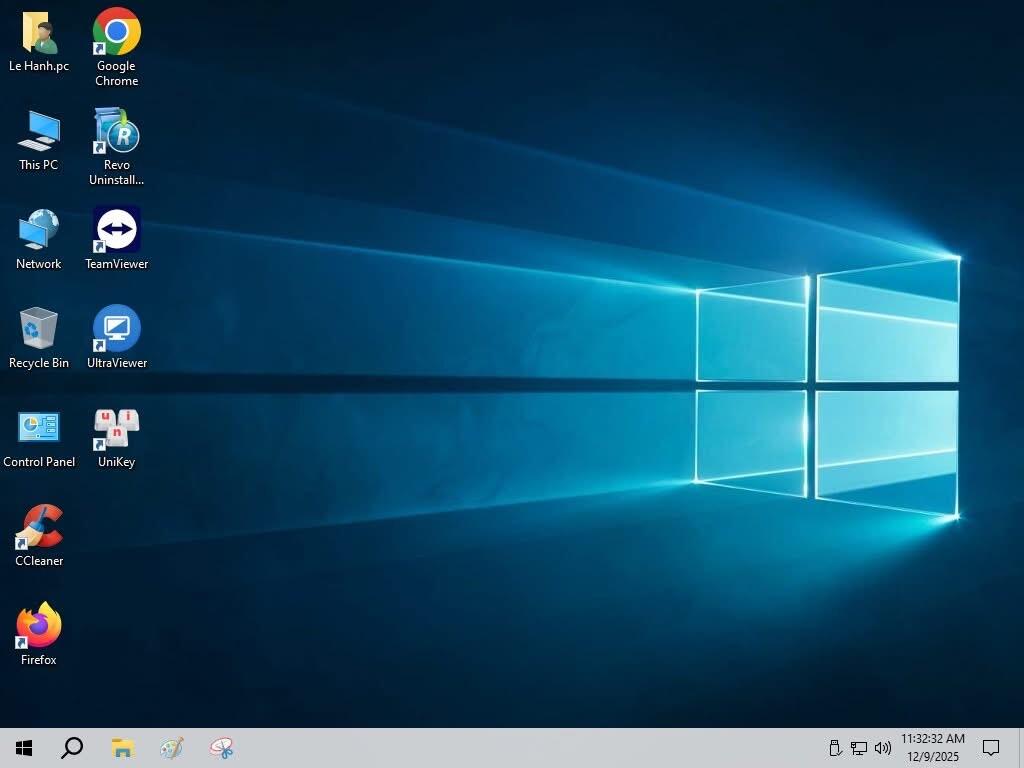This screenshot has width=1024, height=768.
Task: Select the CCleaner desktop icon
Action: (x=39, y=528)
